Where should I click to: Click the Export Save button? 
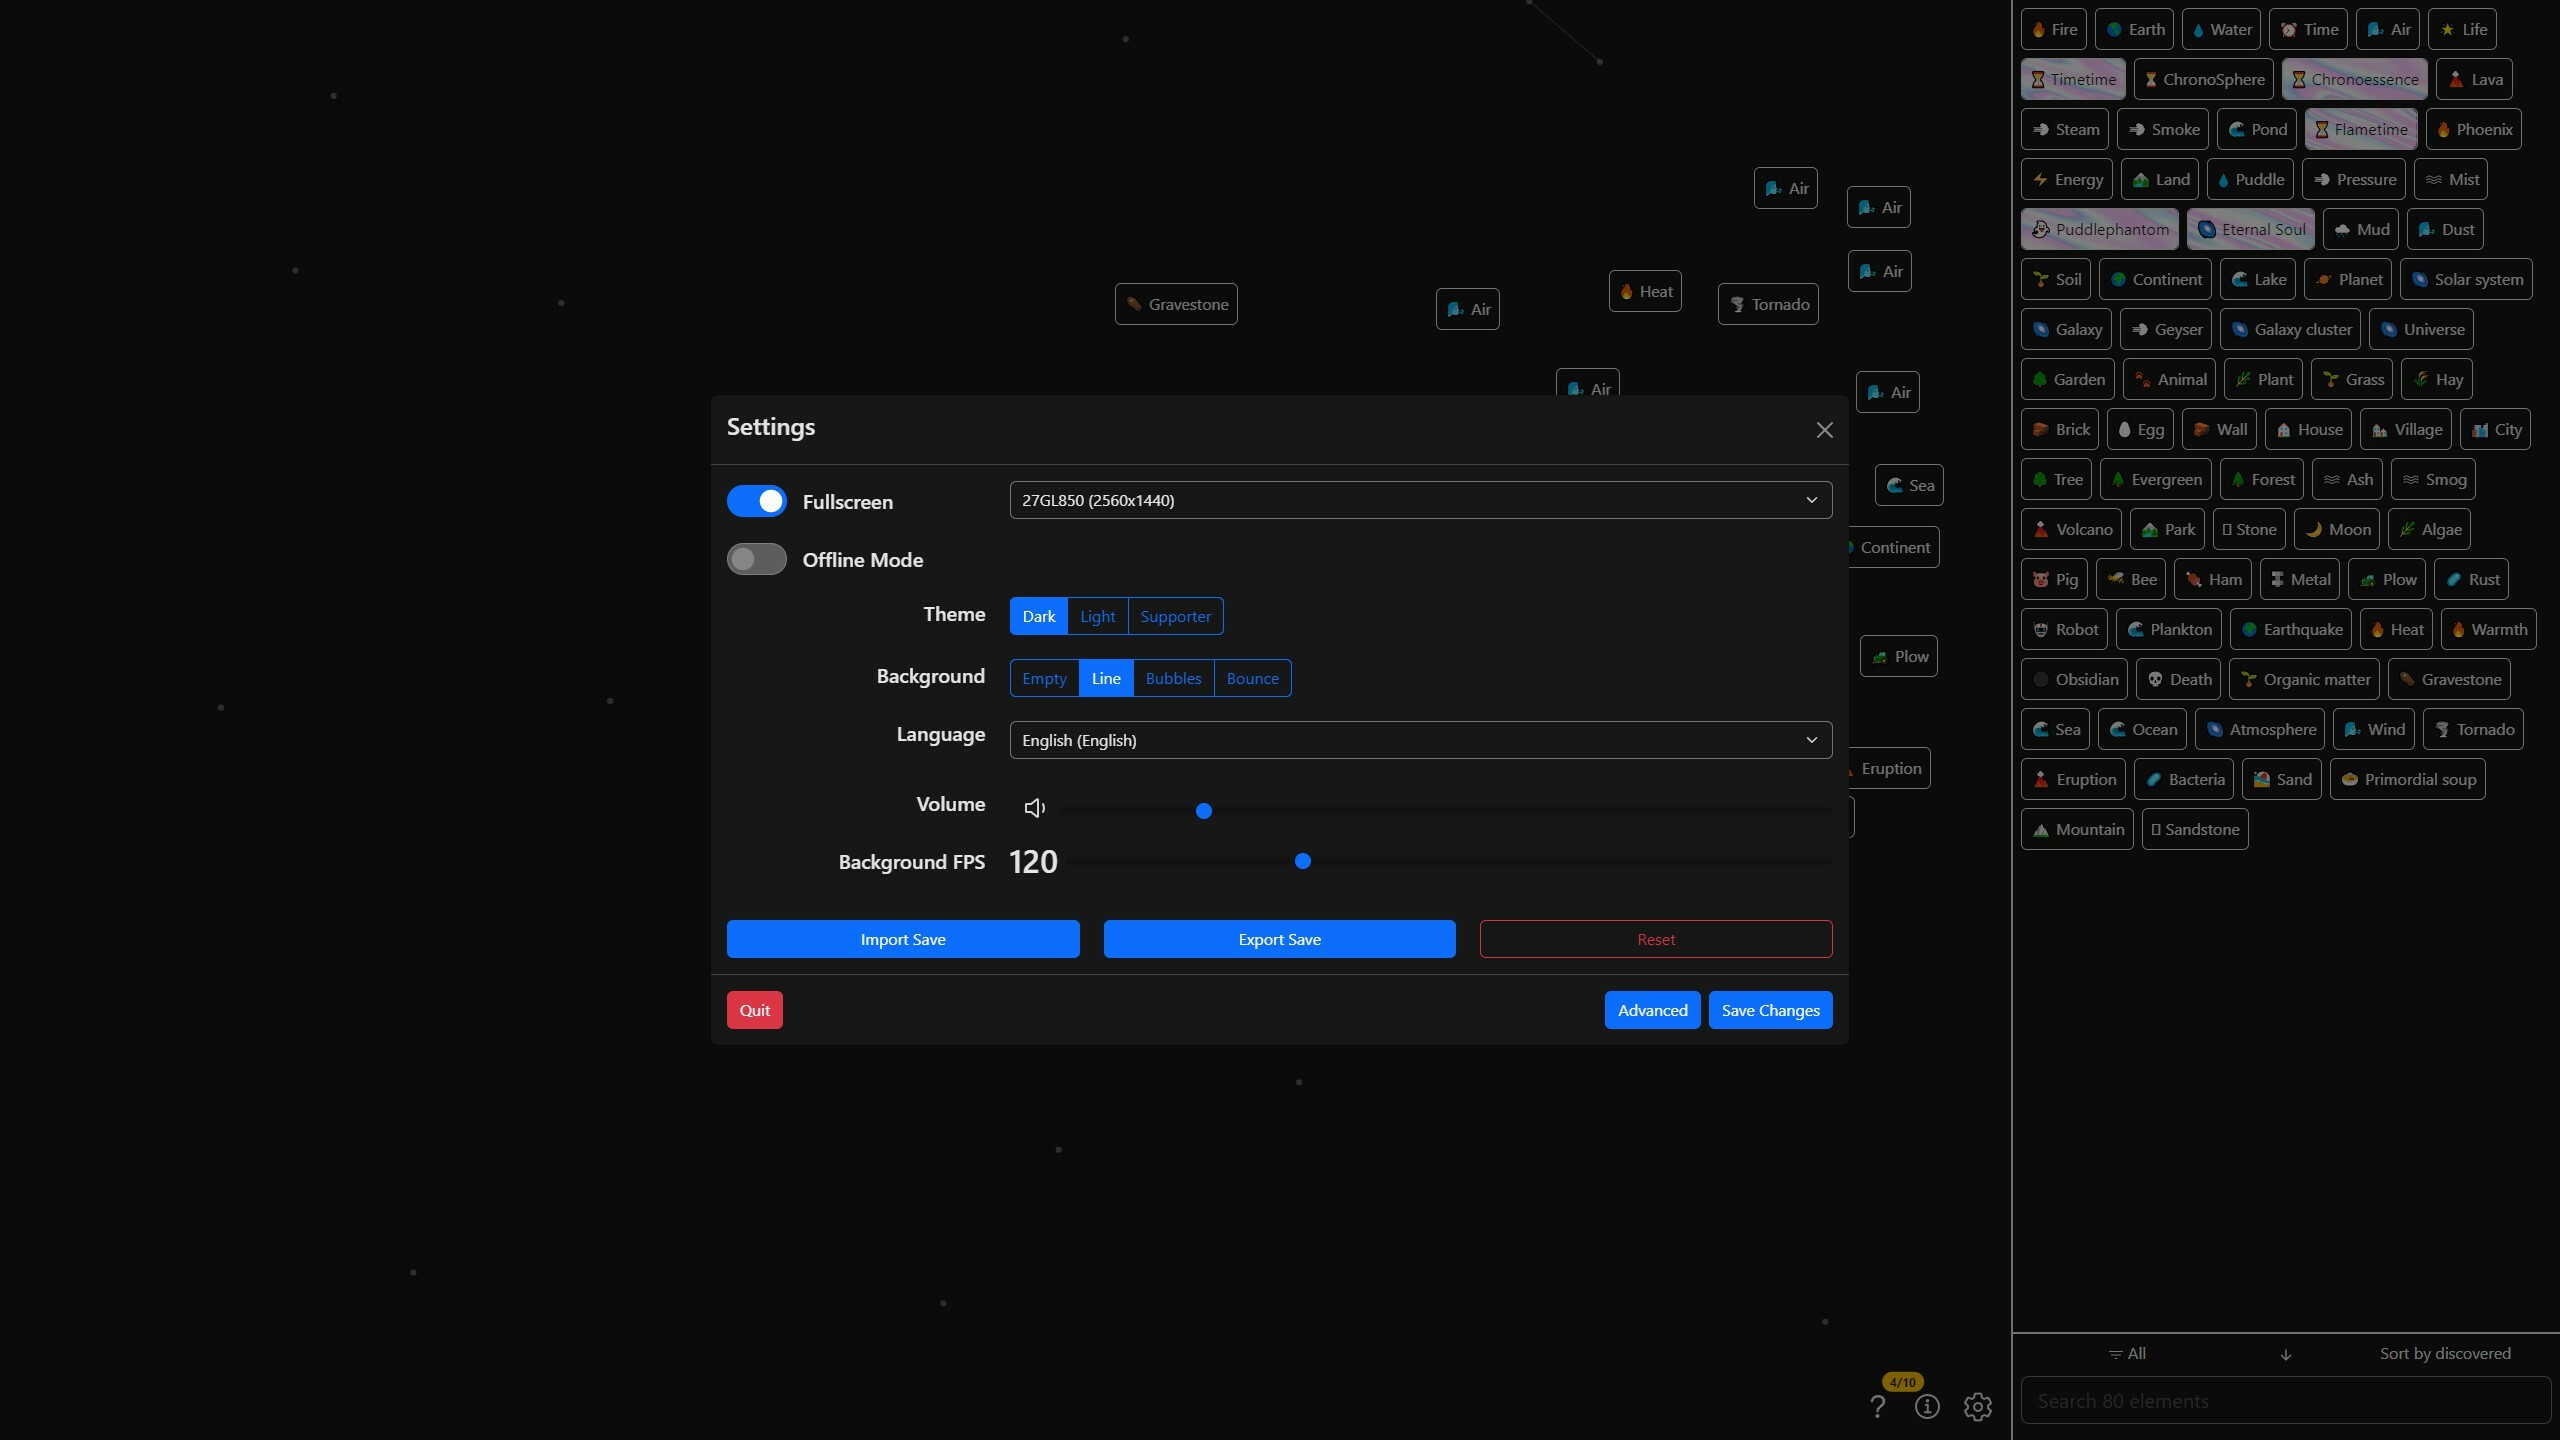pyautogui.click(x=1279, y=938)
